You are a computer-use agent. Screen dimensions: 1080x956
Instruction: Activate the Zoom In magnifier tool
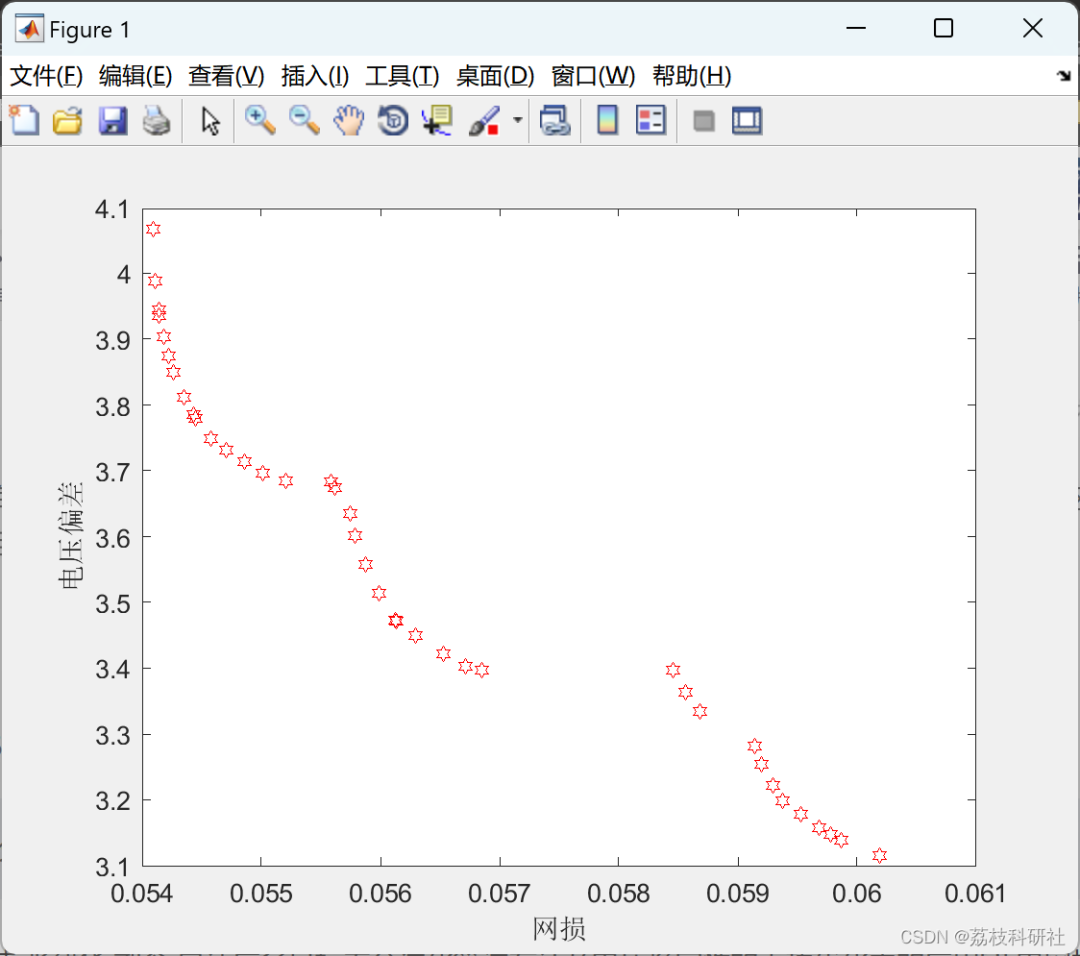click(260, 121)
